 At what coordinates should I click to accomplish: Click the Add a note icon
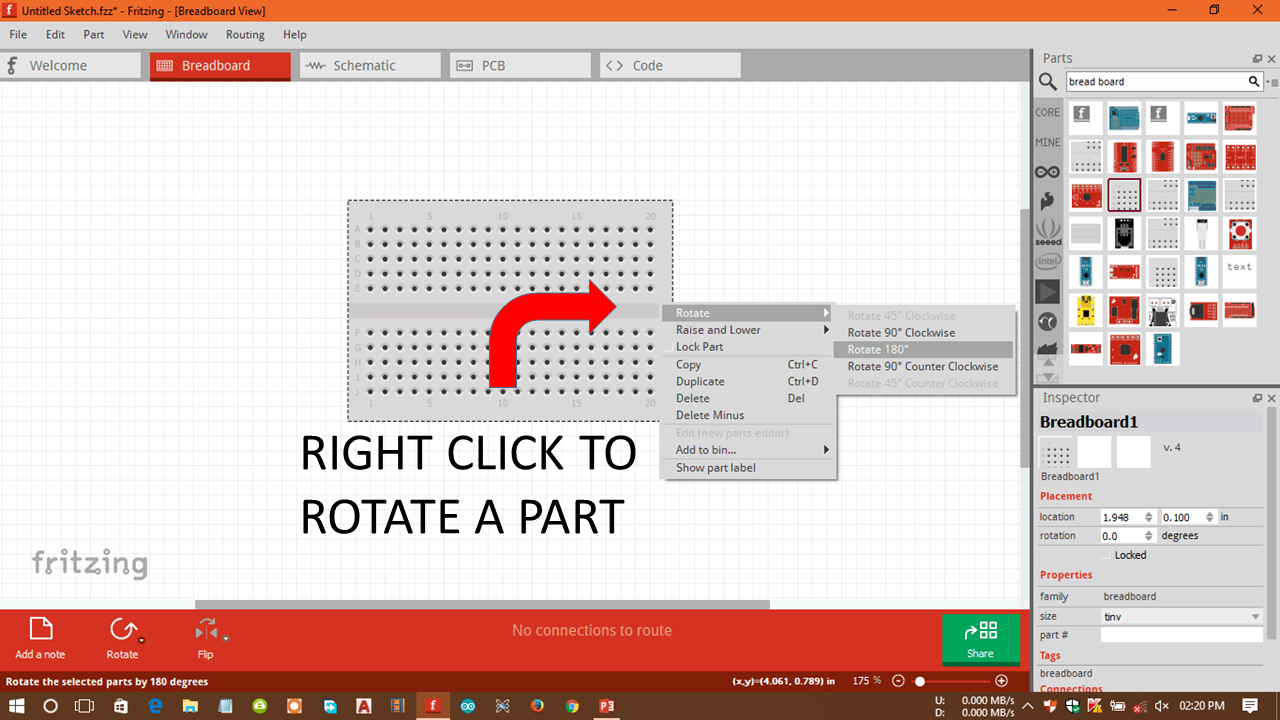pos(40,630)
